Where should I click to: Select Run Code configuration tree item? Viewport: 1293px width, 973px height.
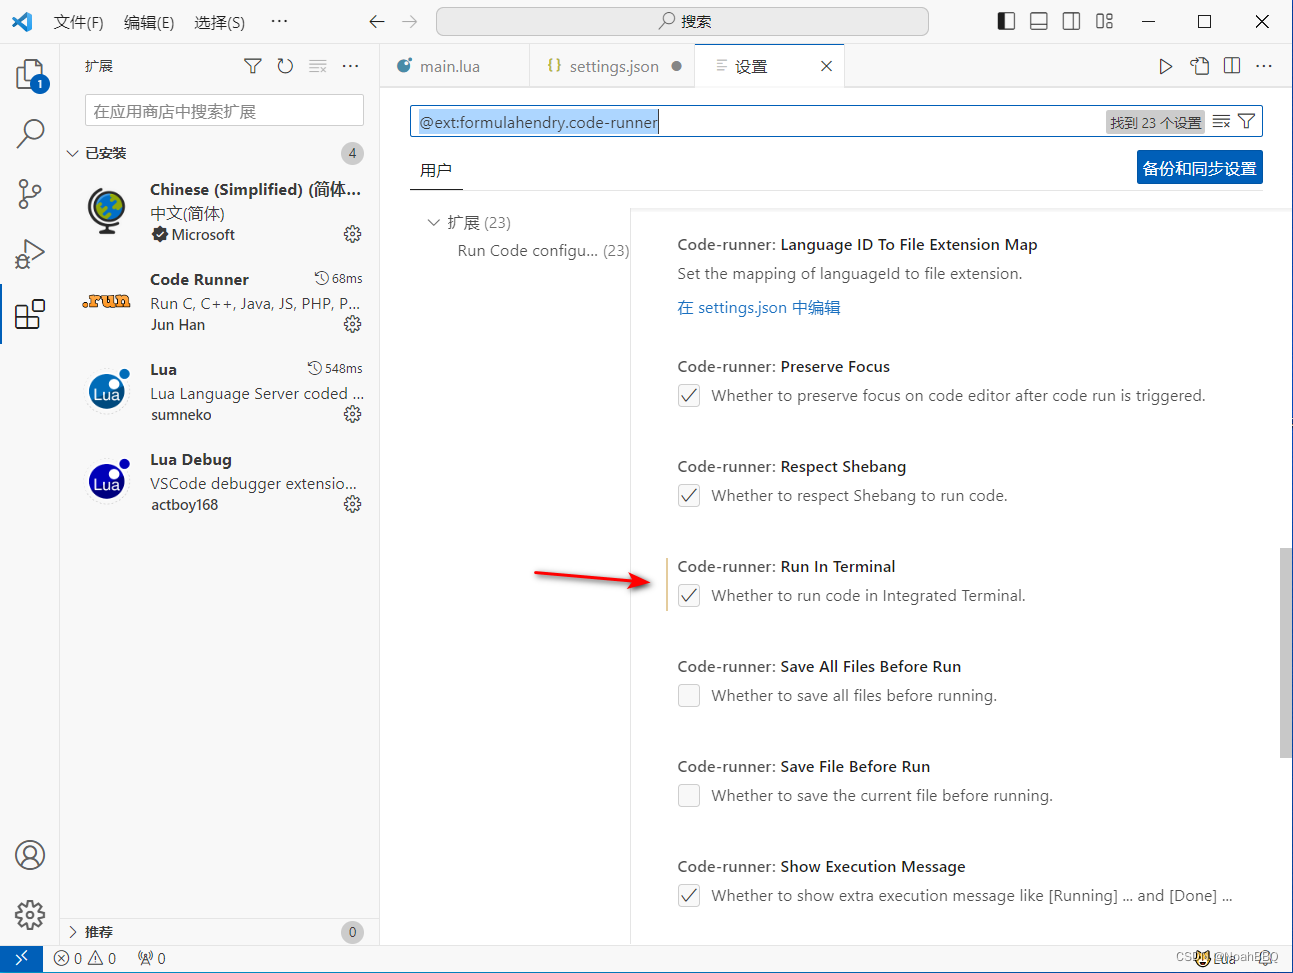543,251
